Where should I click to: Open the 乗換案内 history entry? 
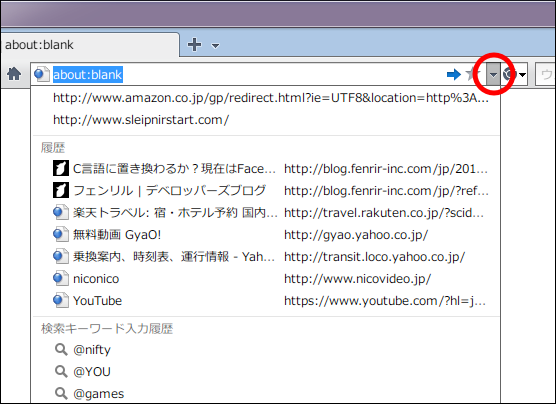click(x=266, y=256)
